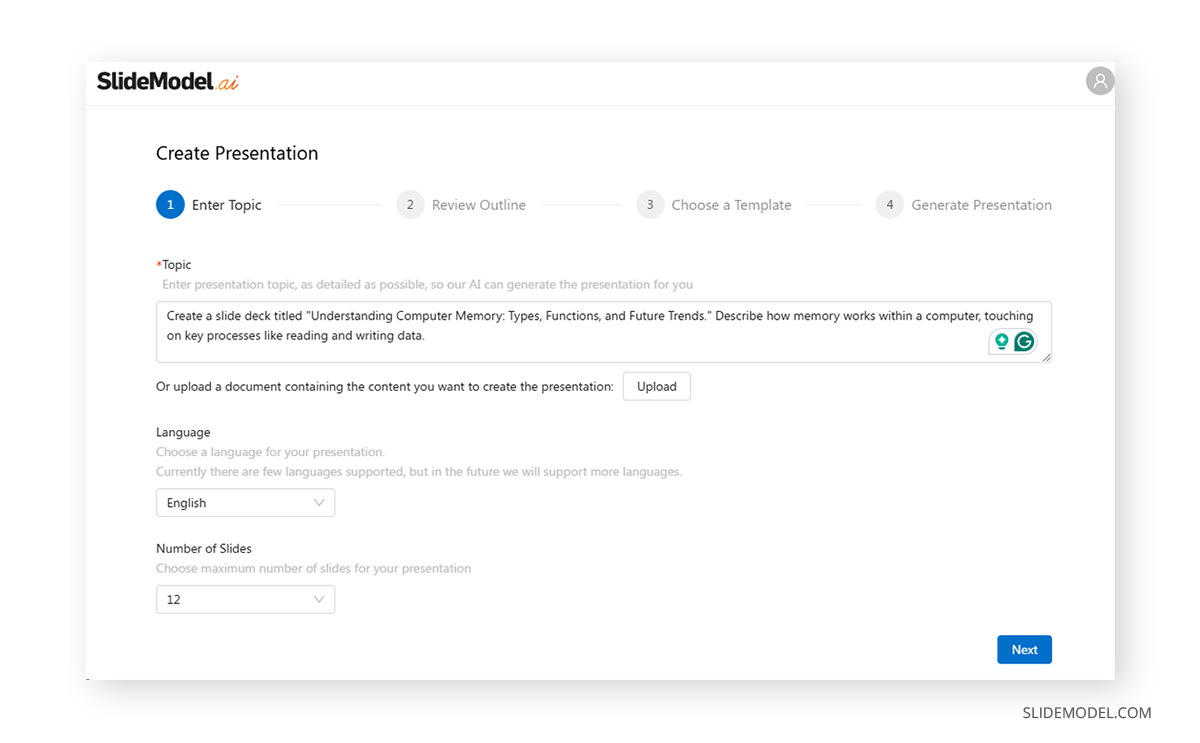Click the Number of Slides chevron arrow
The height and width of the screenshot is (743, 1200).
coord(319,600)
